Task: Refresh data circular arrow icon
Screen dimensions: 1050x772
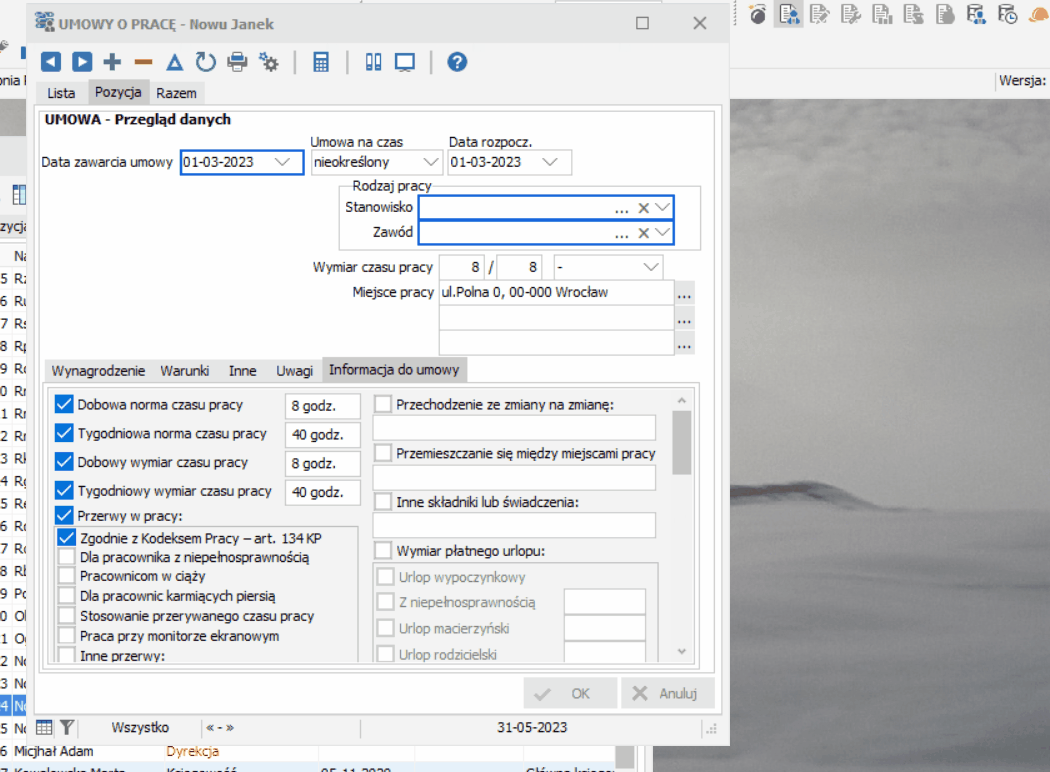Action: (206, 62)
